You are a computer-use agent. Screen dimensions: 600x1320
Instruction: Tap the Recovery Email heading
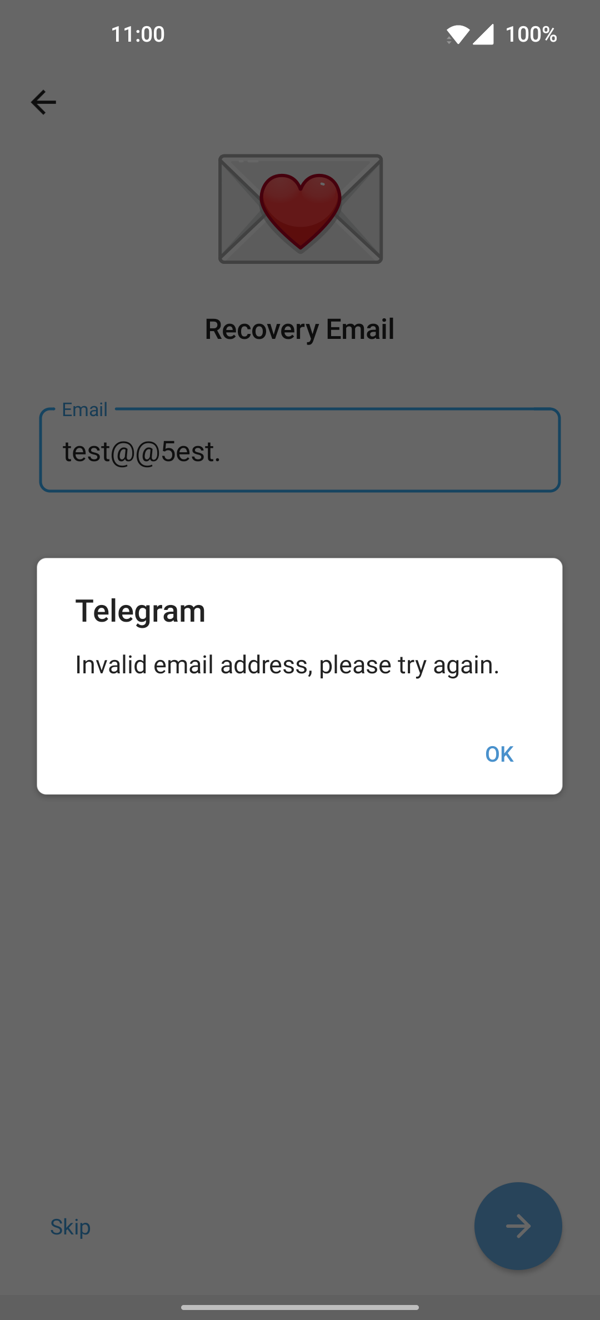[300, 329]
